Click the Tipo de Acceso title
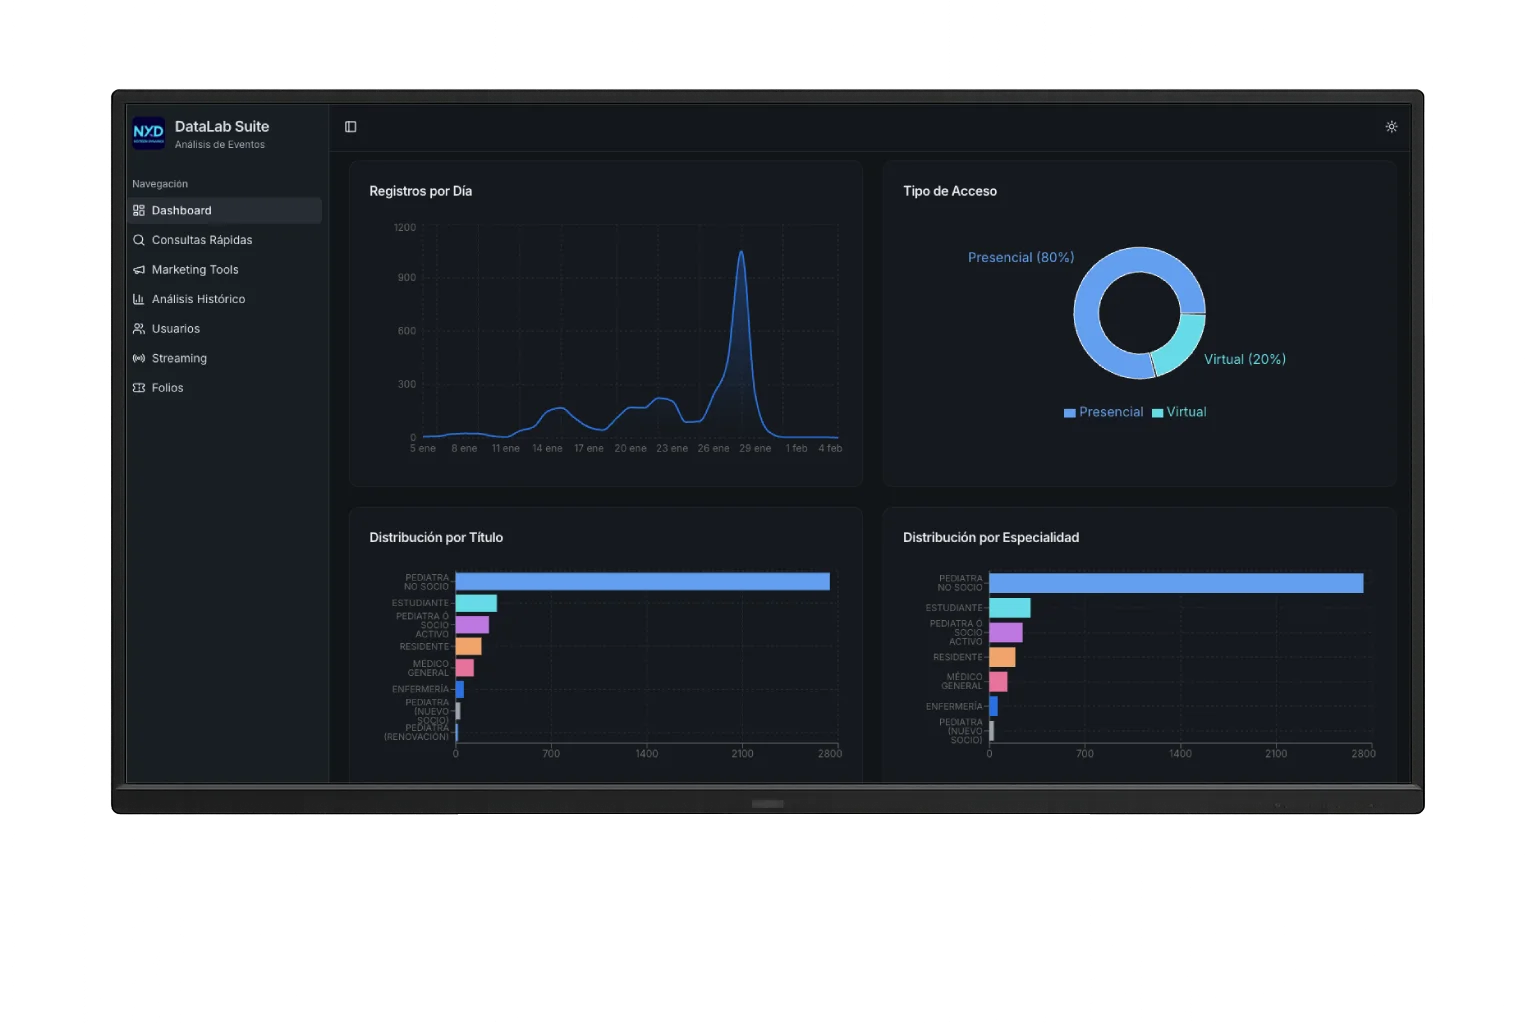Viewport: 1536px width, 1024px height. point(950,191)
